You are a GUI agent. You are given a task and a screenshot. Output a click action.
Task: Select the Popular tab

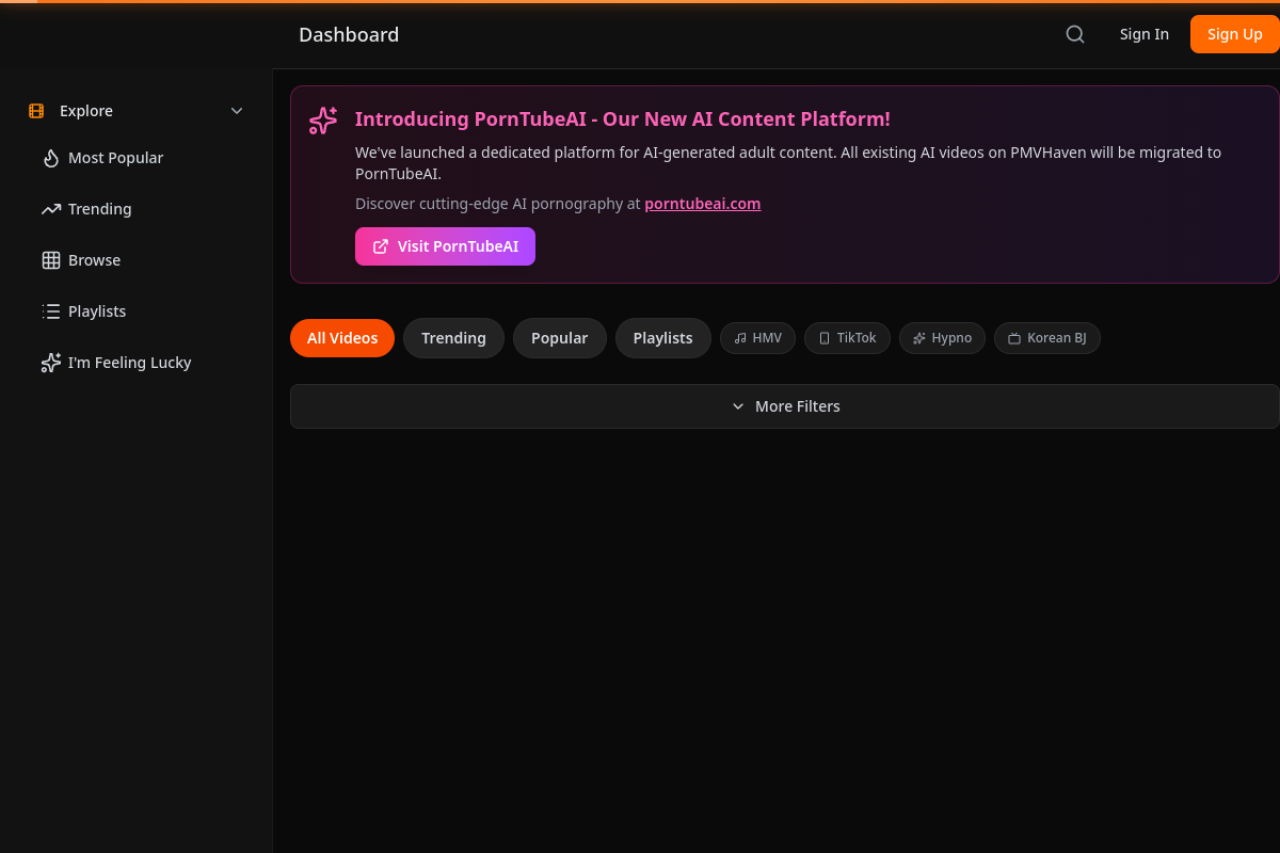(559, 338)
